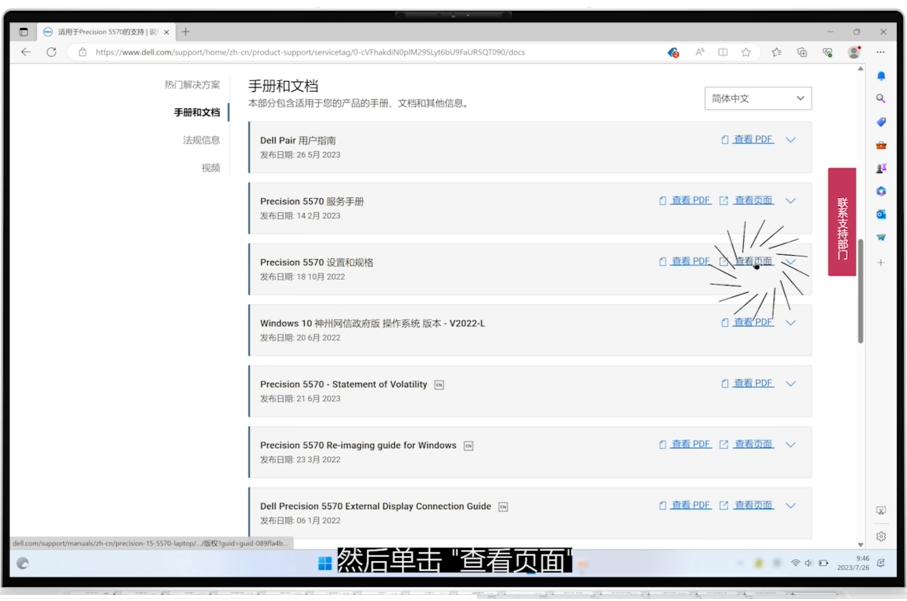Toggle the favorites star for this page
Viewport: 907px width, 601px height.
pos(746,52)
